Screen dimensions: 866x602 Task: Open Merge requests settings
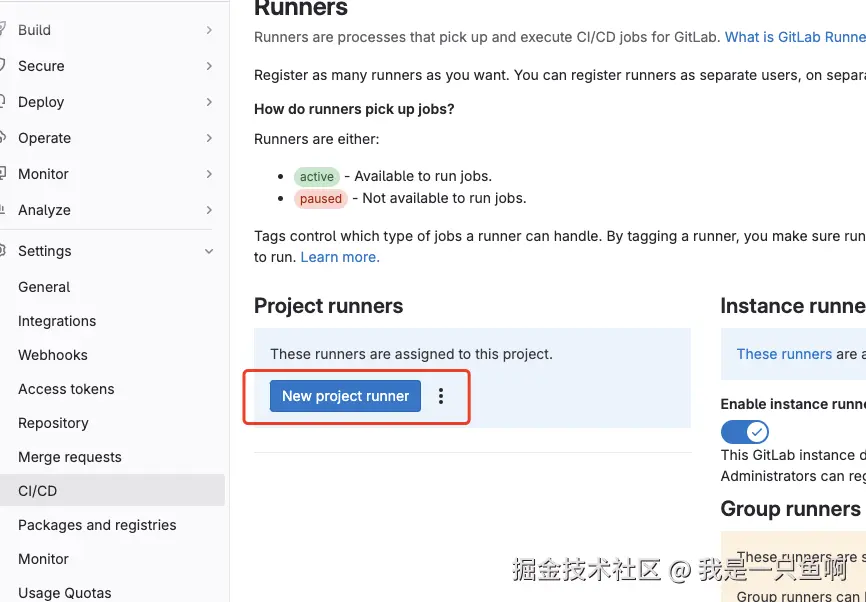70,457
